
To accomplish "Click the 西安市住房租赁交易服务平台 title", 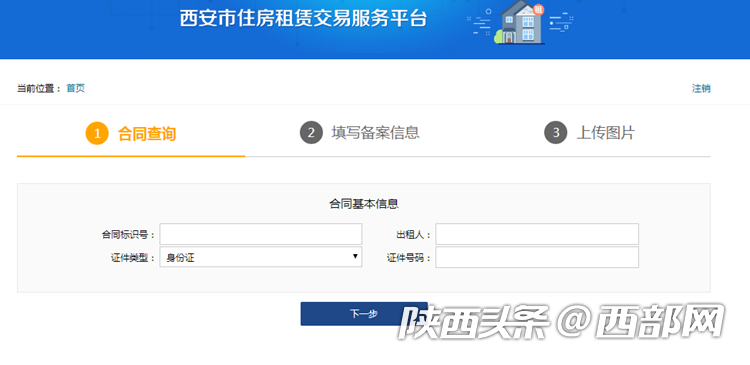I will click(303, 19).
